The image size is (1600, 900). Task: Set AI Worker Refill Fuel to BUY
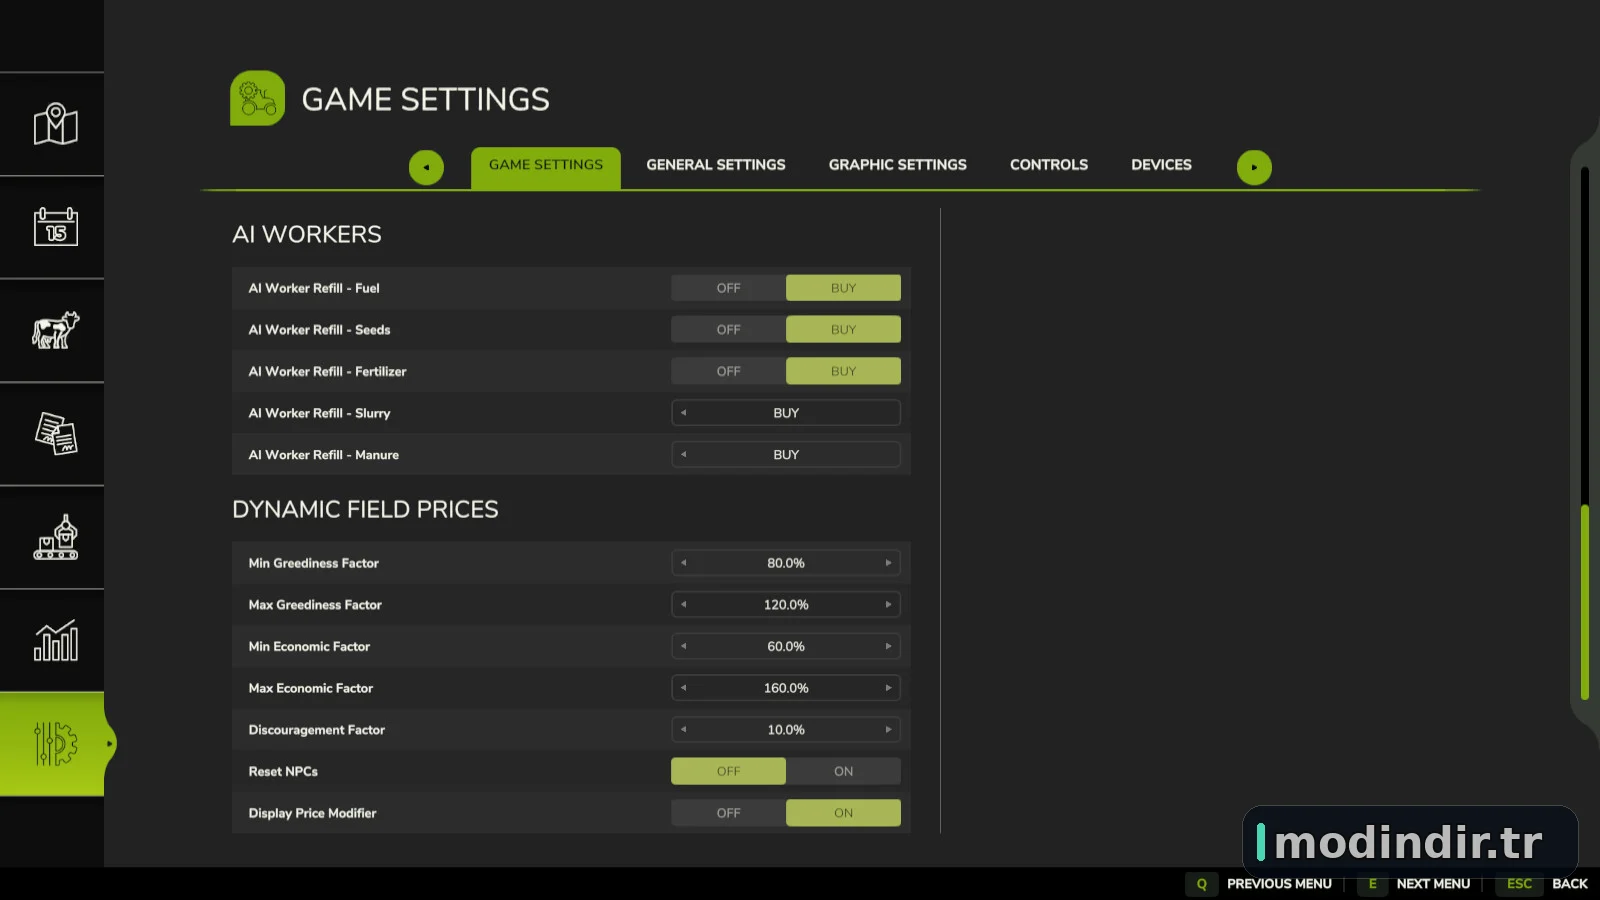pos(843,288)
